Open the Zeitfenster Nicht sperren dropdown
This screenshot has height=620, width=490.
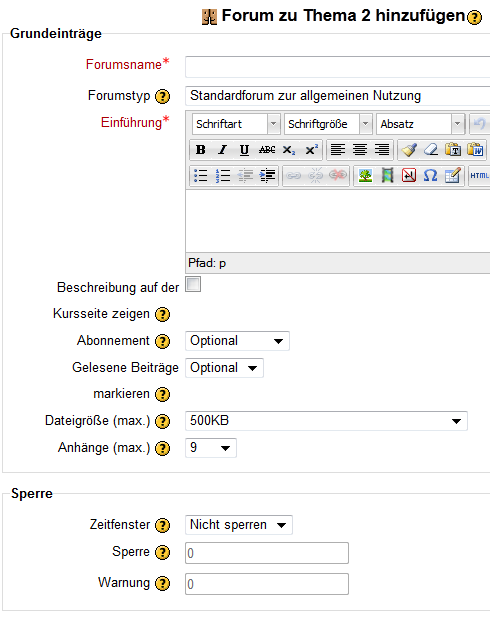tap(239, 525)
